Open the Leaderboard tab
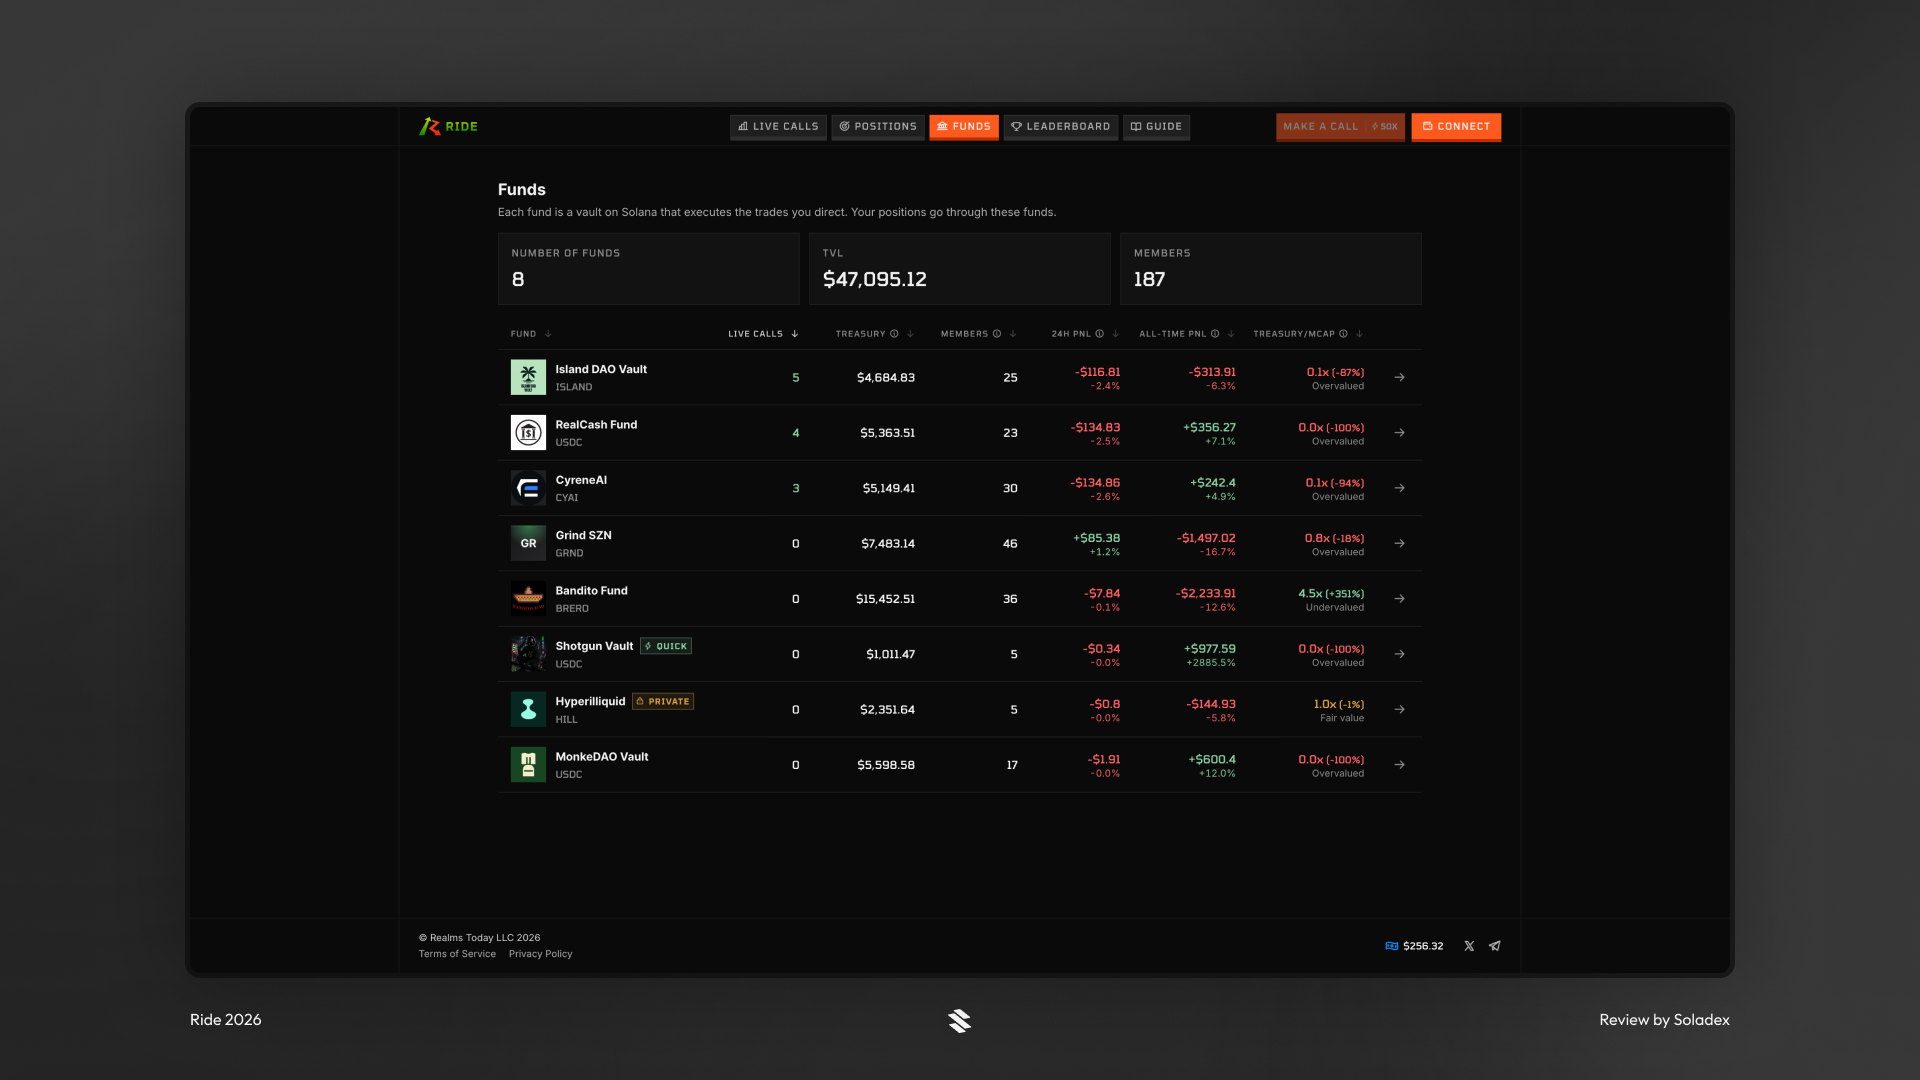The image size is (1920, 1080). (x=1061, y=127)
